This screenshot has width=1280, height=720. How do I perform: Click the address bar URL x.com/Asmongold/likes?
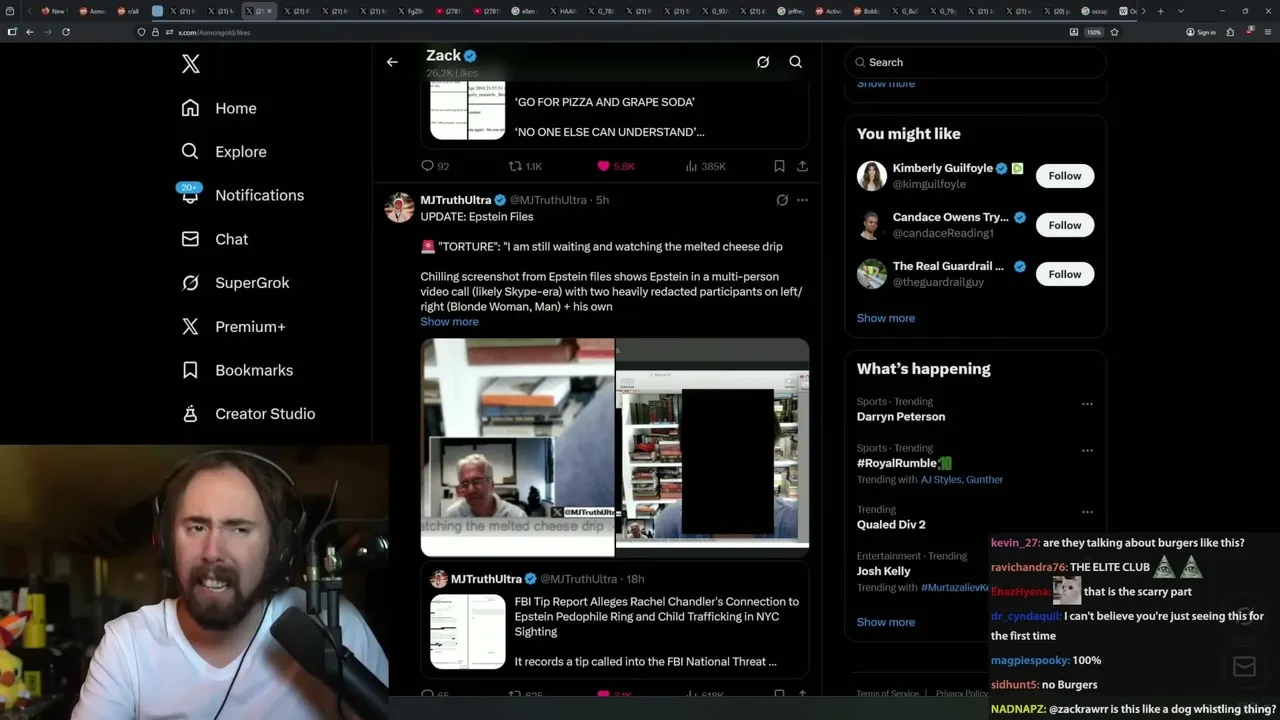214,32
